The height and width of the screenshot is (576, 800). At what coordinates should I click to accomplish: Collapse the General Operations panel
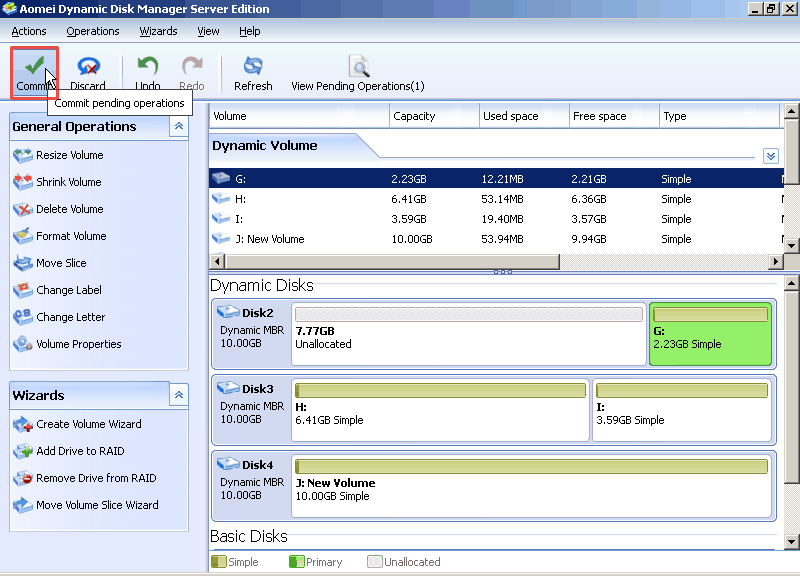178,127
